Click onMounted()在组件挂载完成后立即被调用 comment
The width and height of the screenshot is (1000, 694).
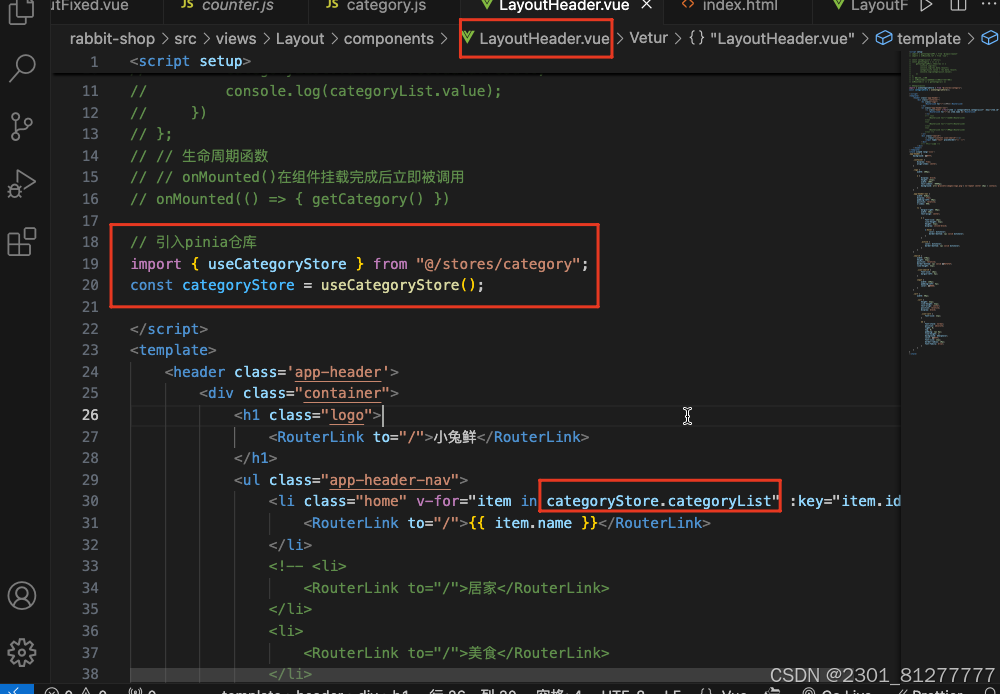pyautogui.click(x=323, y=177)
